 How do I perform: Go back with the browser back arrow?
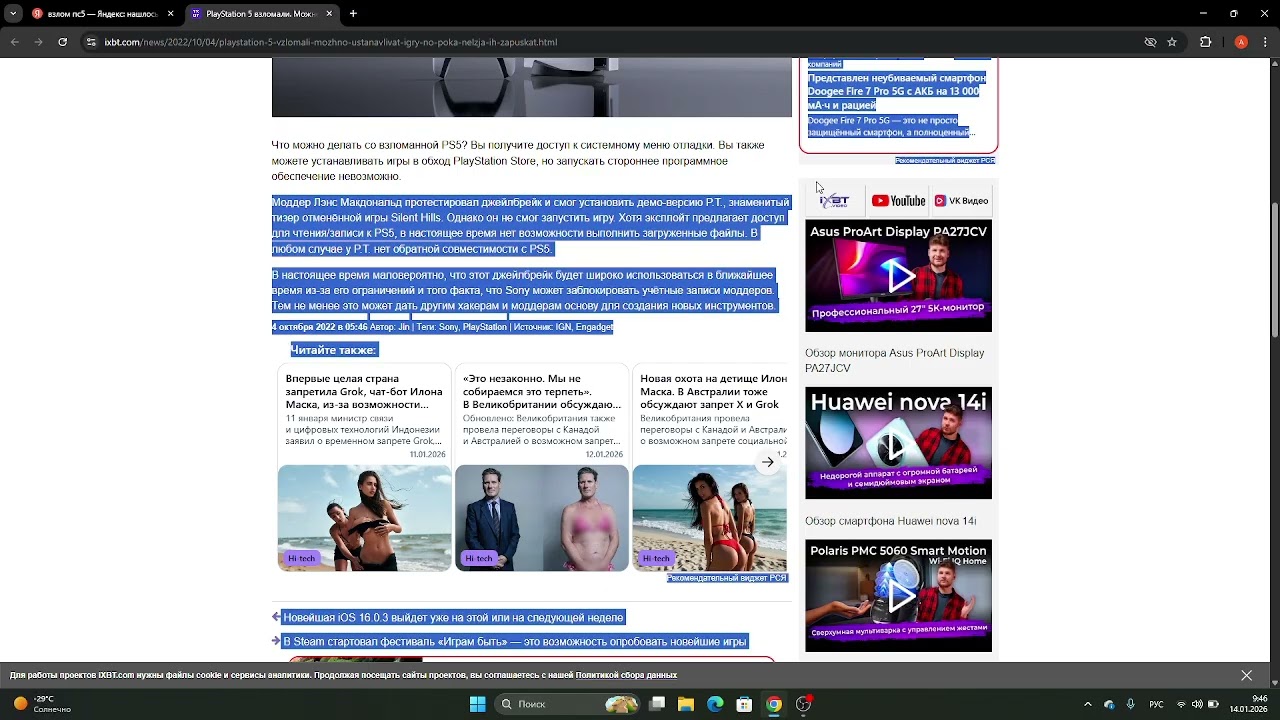[x=14, y=42]
